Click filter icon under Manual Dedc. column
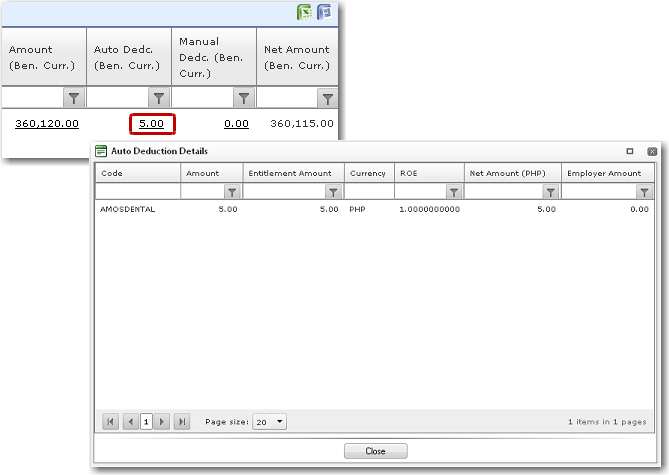 (x=243, y=98)
